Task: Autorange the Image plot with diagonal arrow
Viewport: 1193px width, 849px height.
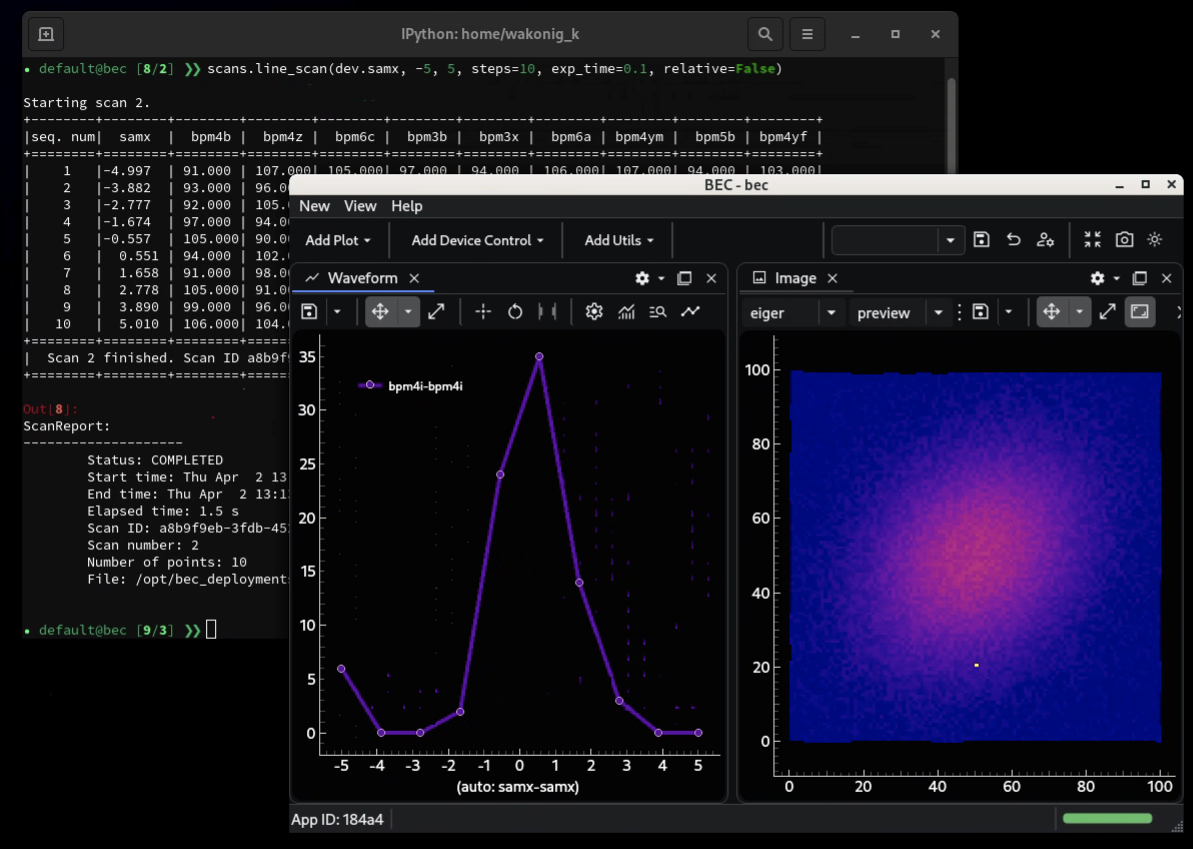Action: click(x=1108, y=312)
